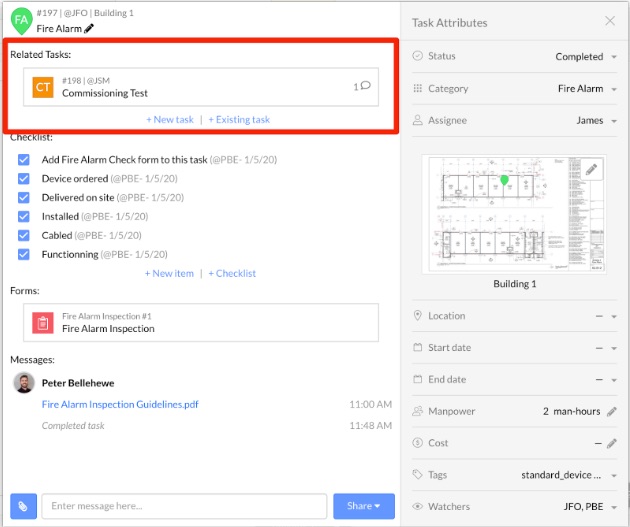Click '+ New task' link
The width and height of the screenshot is (630, 527).
click(x=170, y=119)
